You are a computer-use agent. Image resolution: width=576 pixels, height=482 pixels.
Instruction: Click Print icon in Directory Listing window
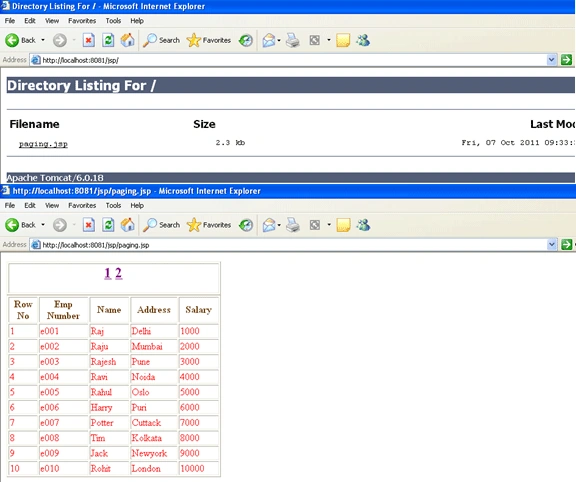pos(293,40)
